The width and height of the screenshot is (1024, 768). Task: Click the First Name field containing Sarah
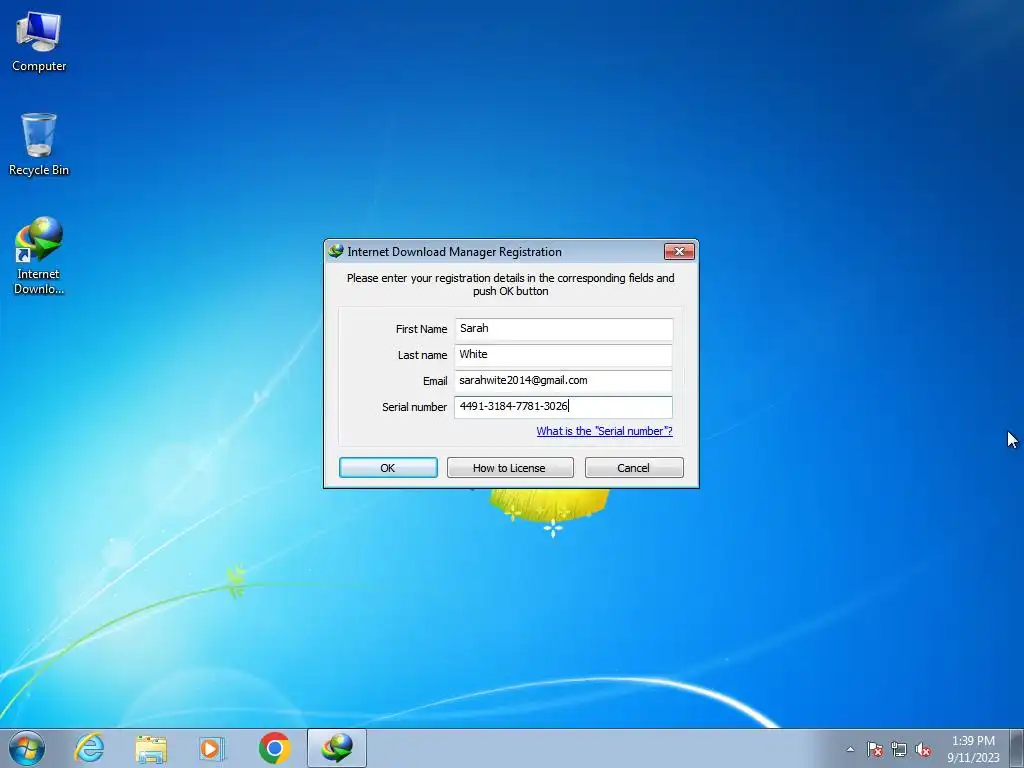tap(564, 328)
